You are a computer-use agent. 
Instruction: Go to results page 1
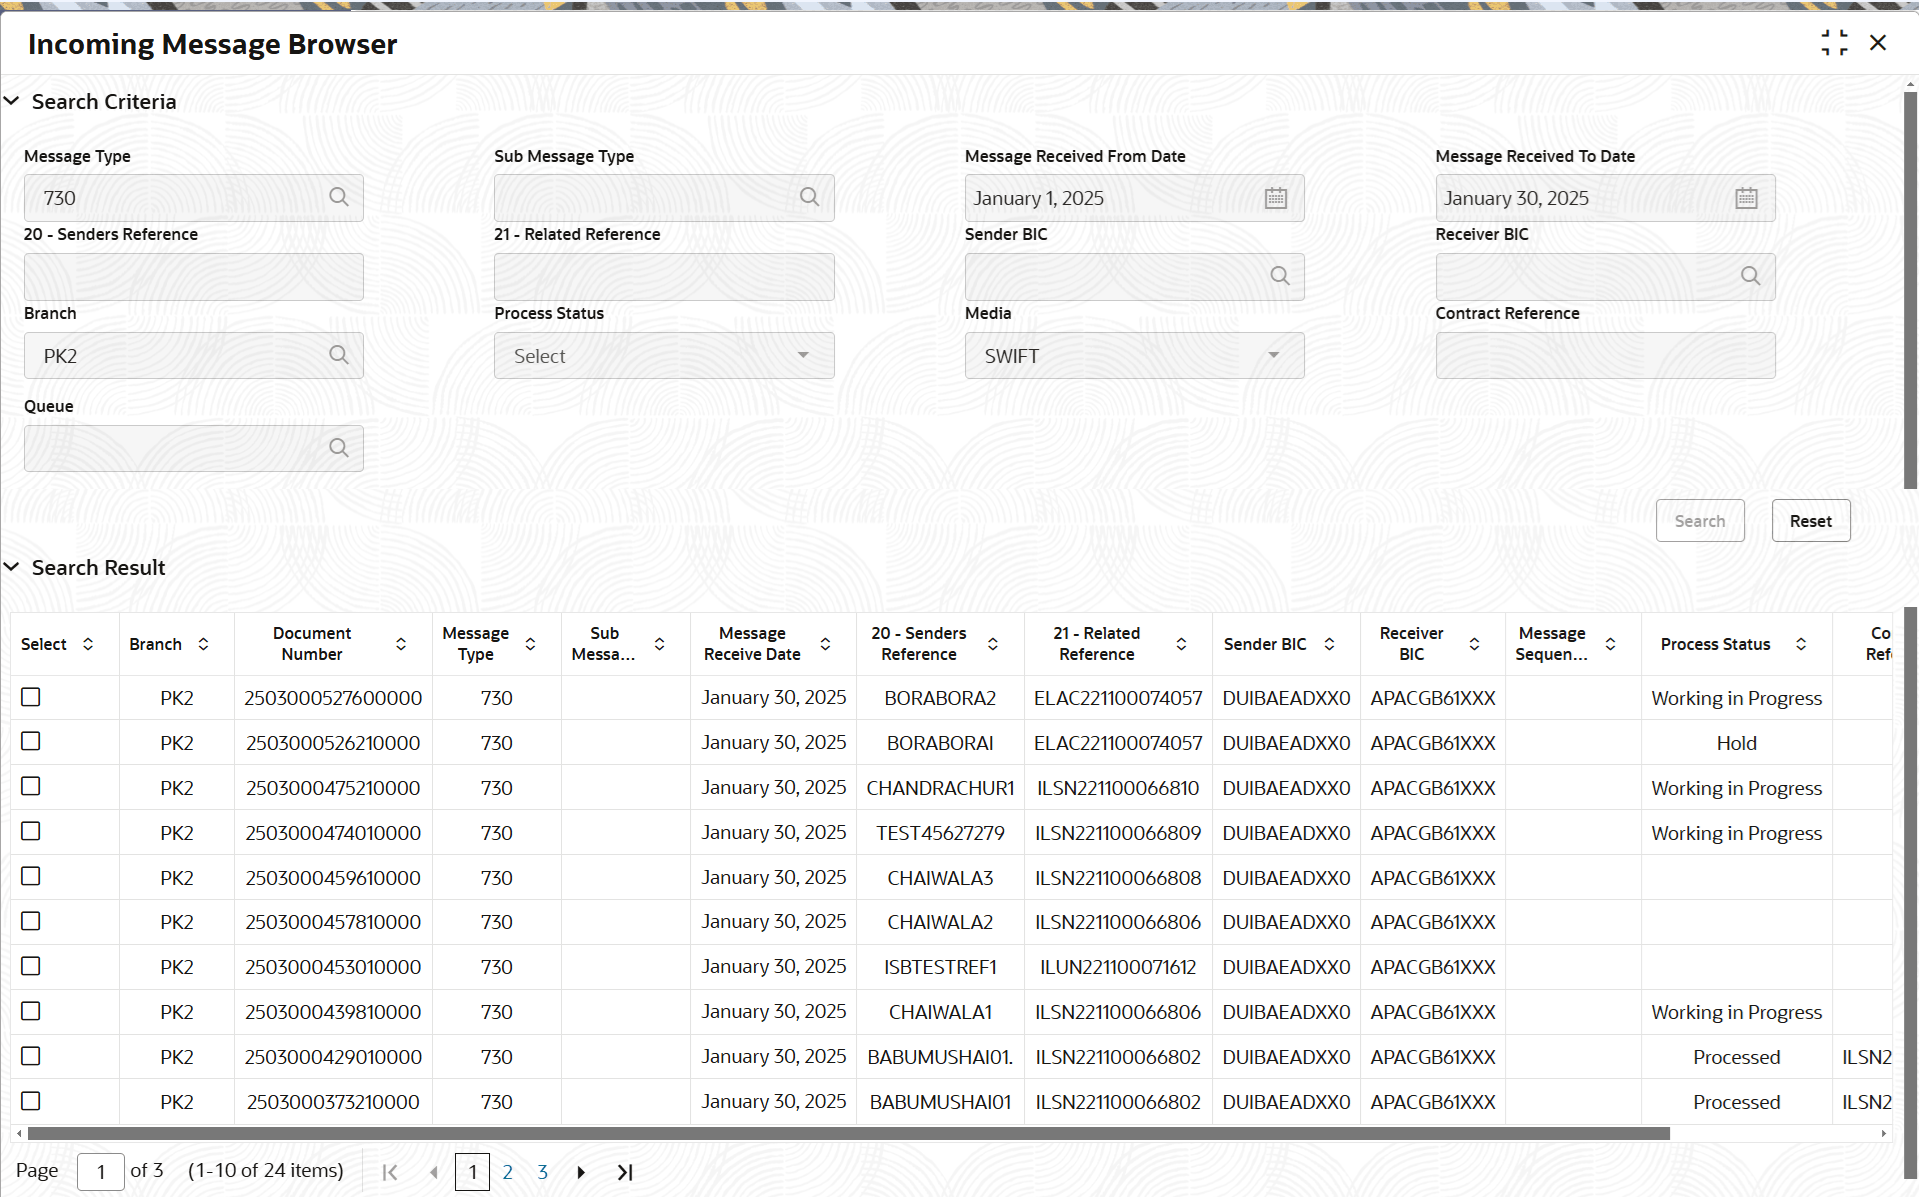coord(472,1172)
